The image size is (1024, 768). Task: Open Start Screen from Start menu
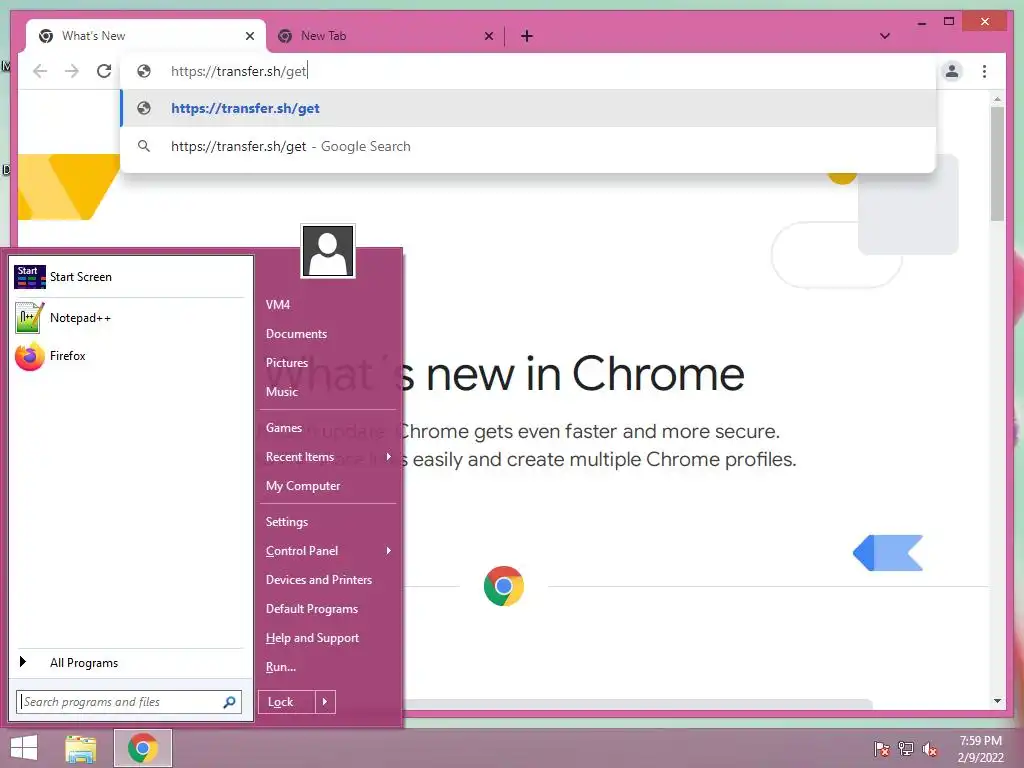pyautogui.click(x=129, y=277)
